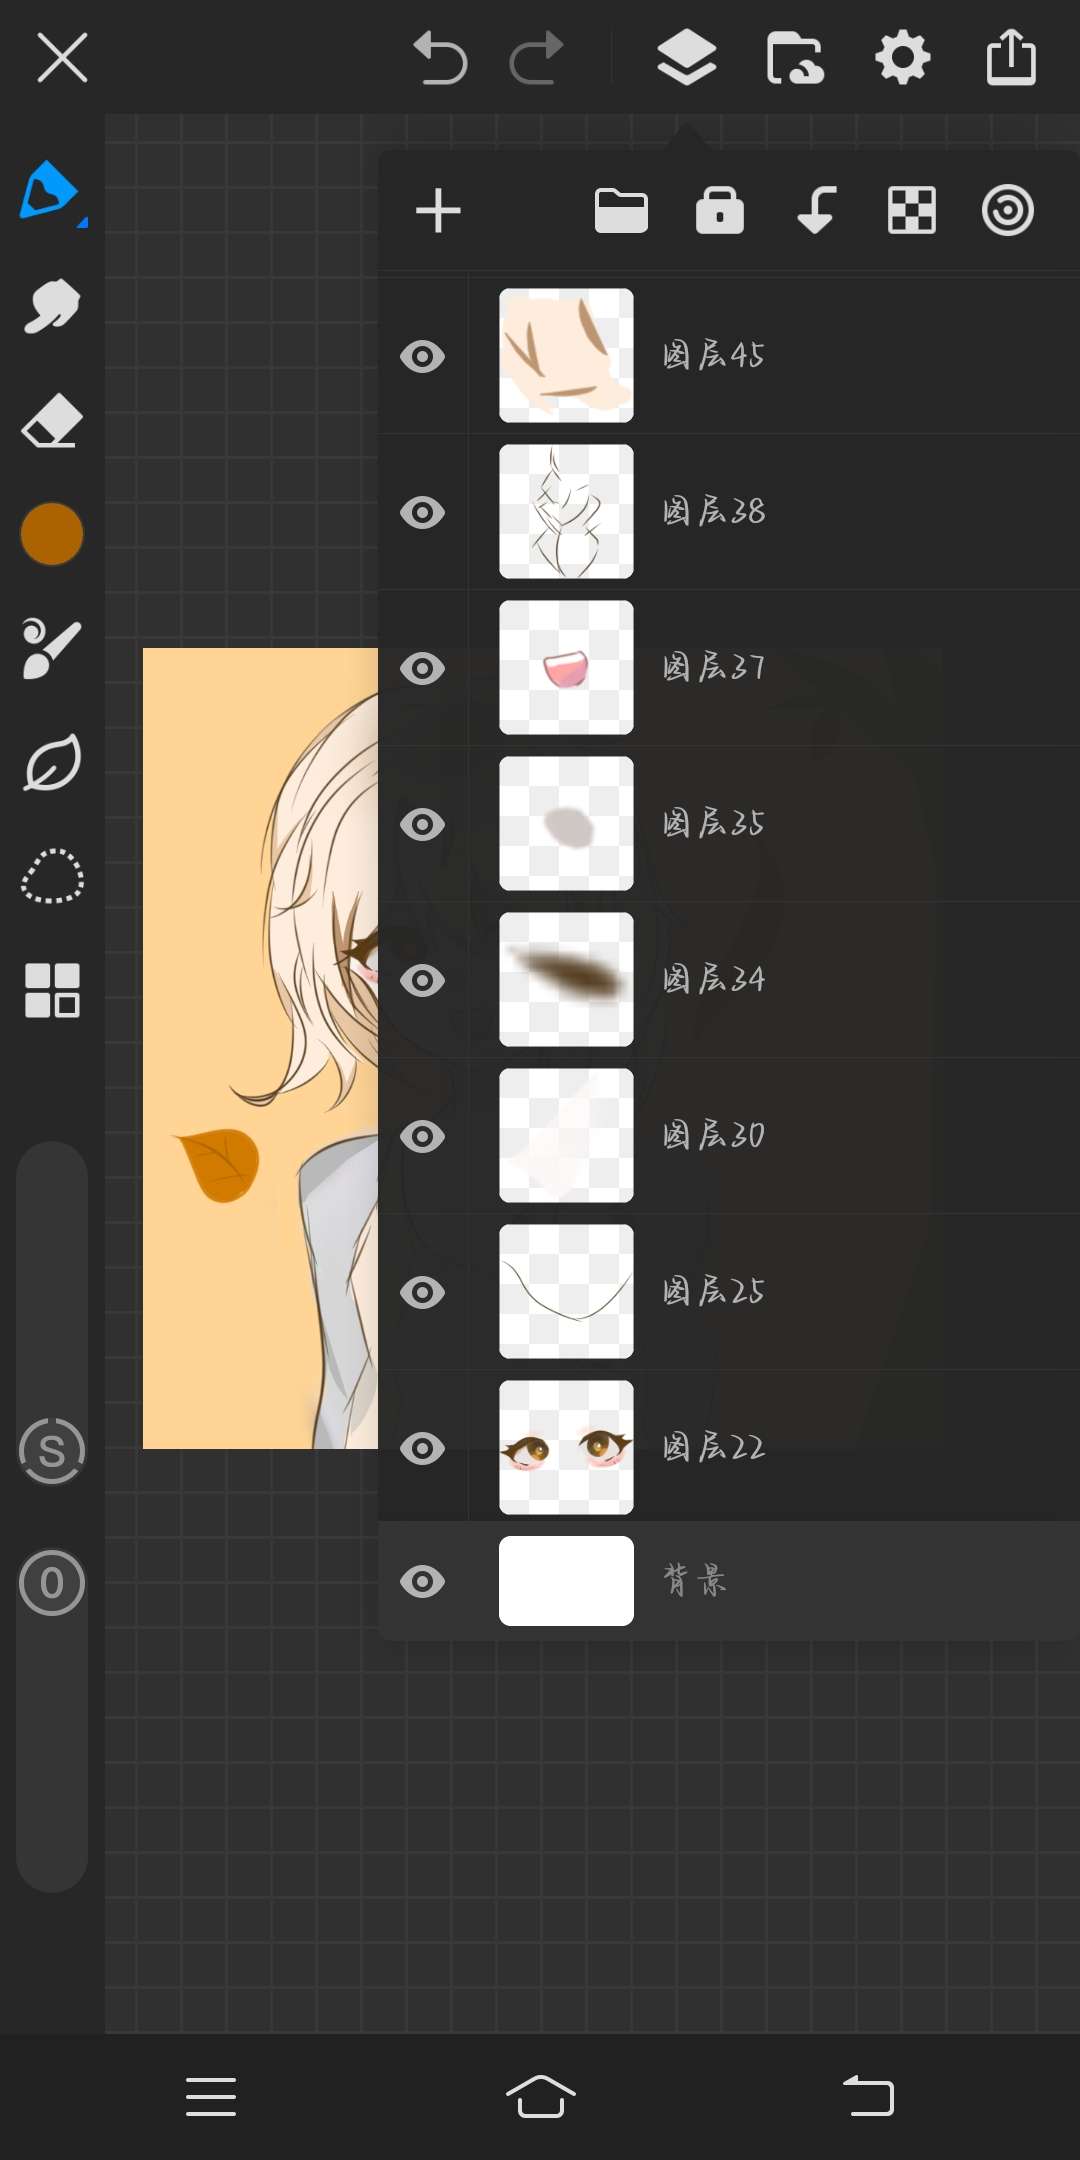Viewport: 1080px width, 2160px height.
Task: Select the blue pen brush tool
Action: point(50,190)
